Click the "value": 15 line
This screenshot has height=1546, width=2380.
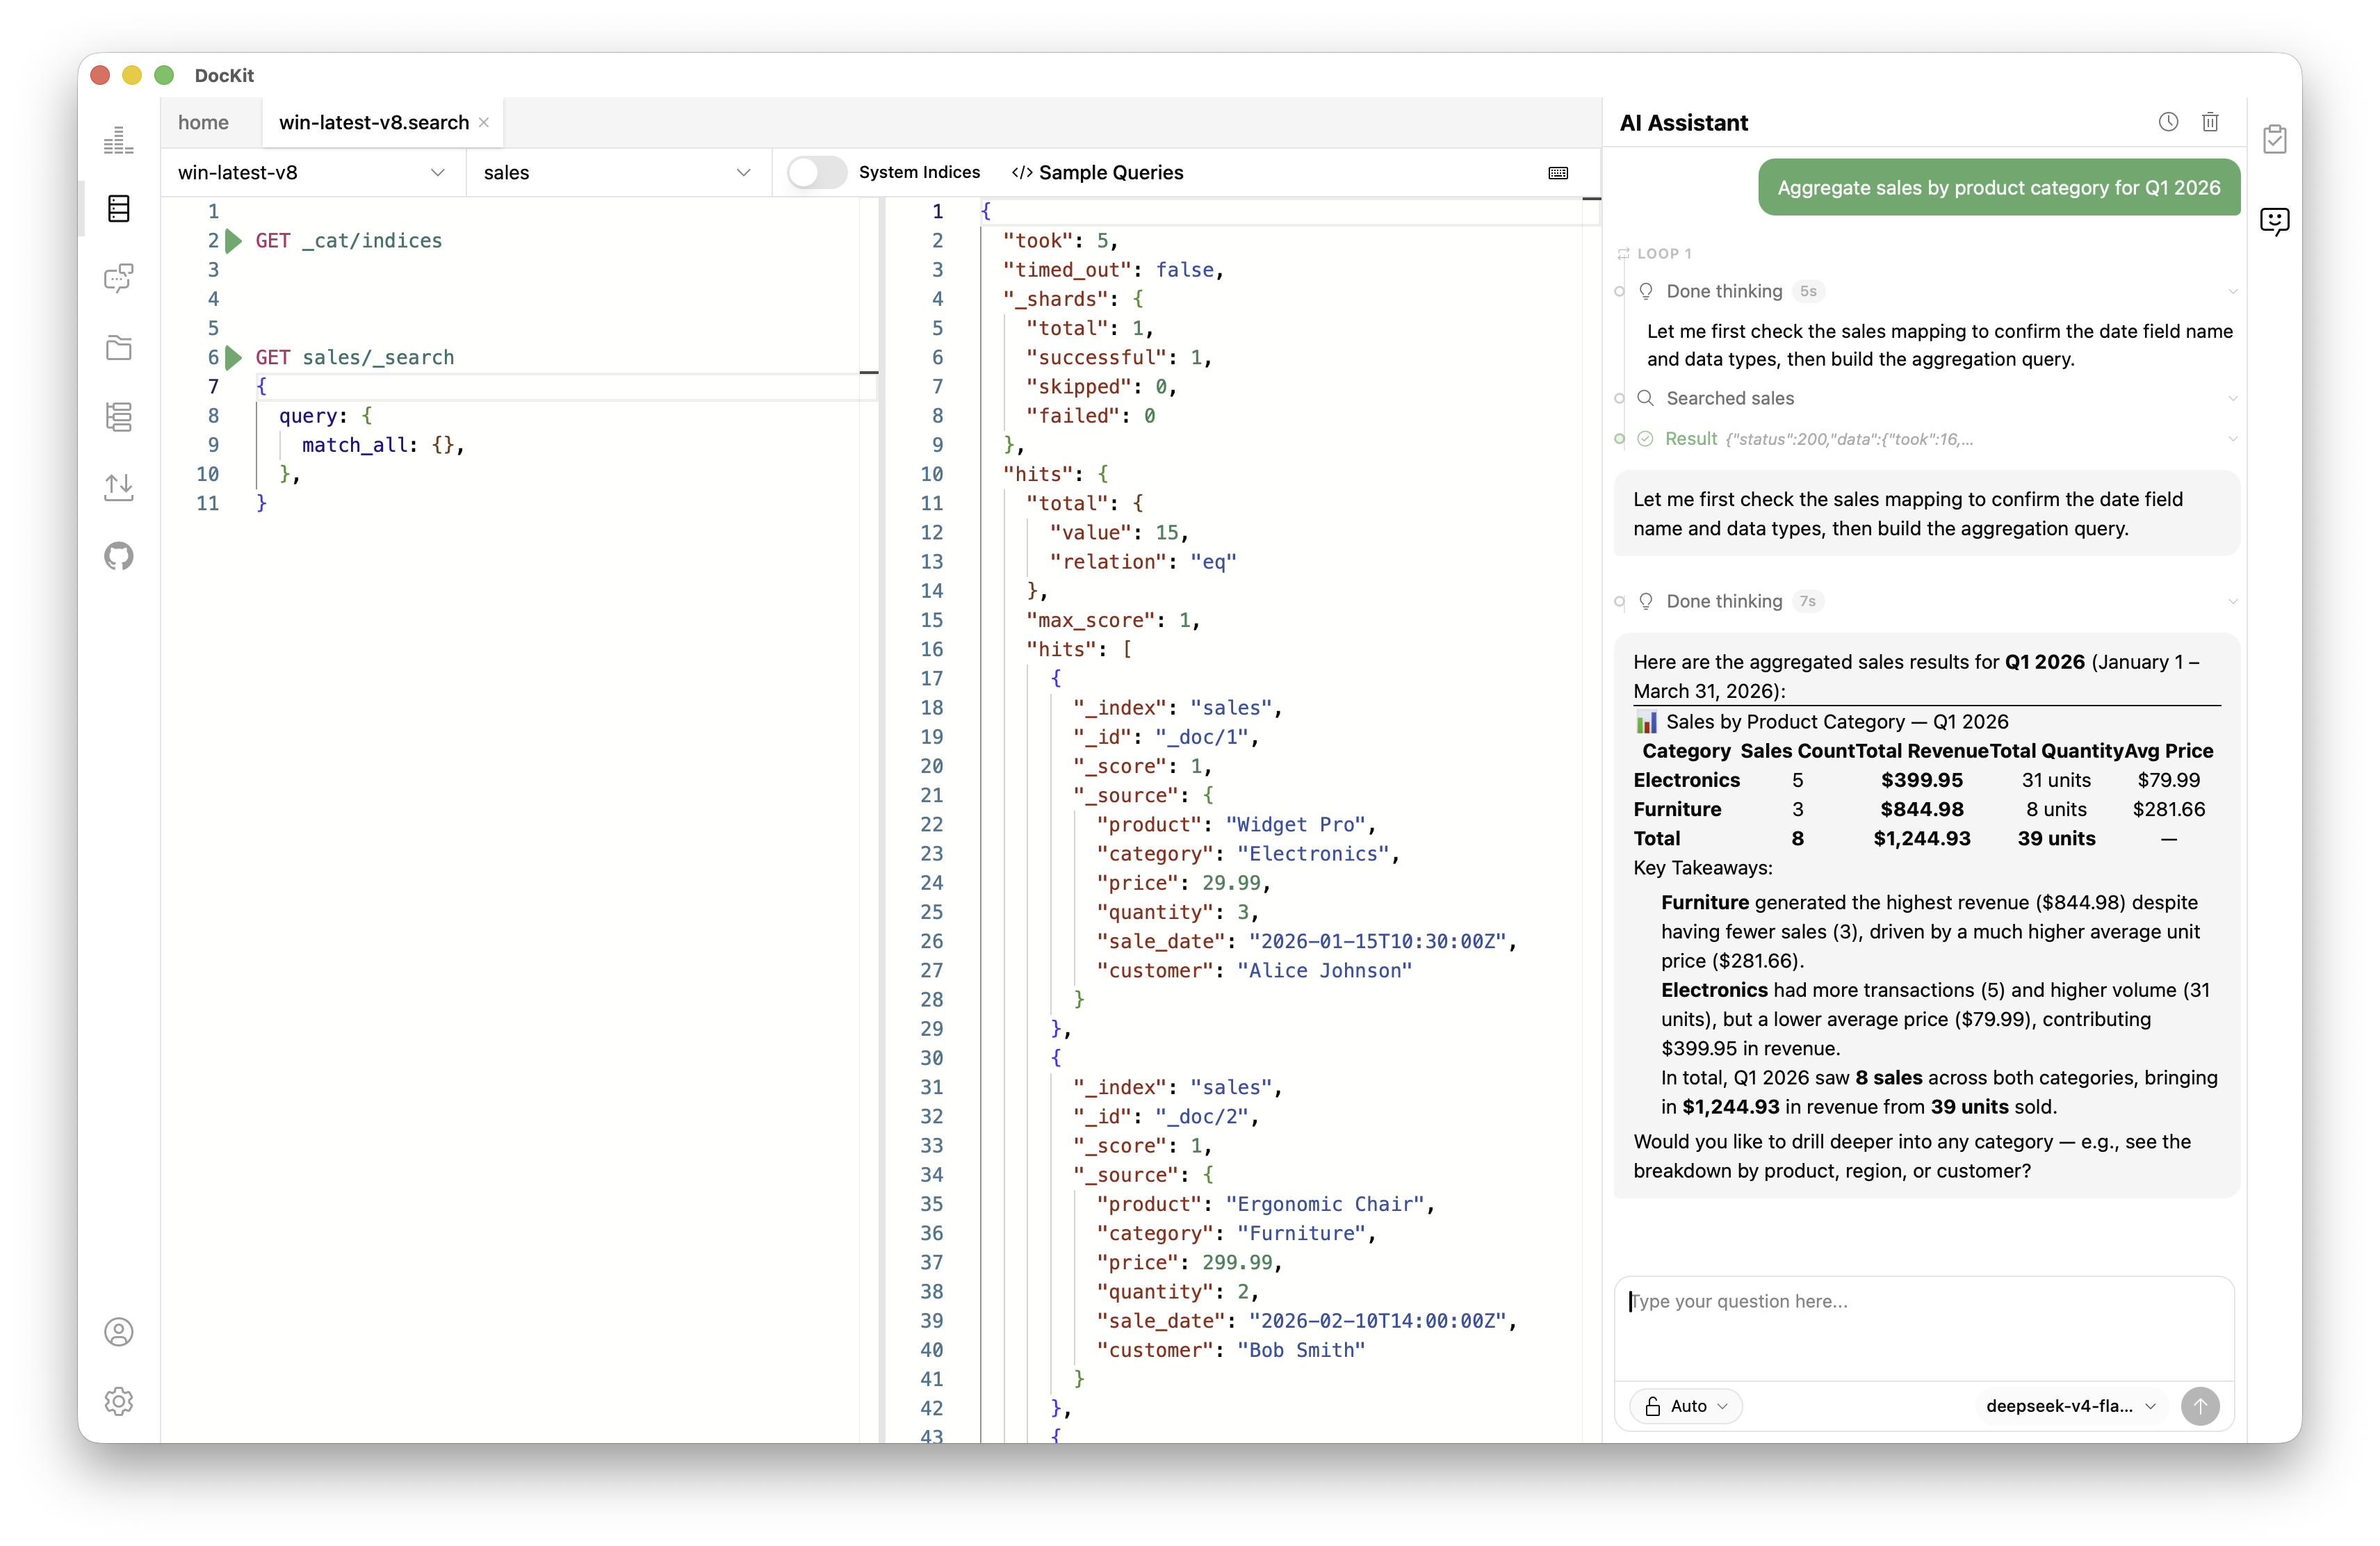pyautogui.click(x=1118, y=533)
